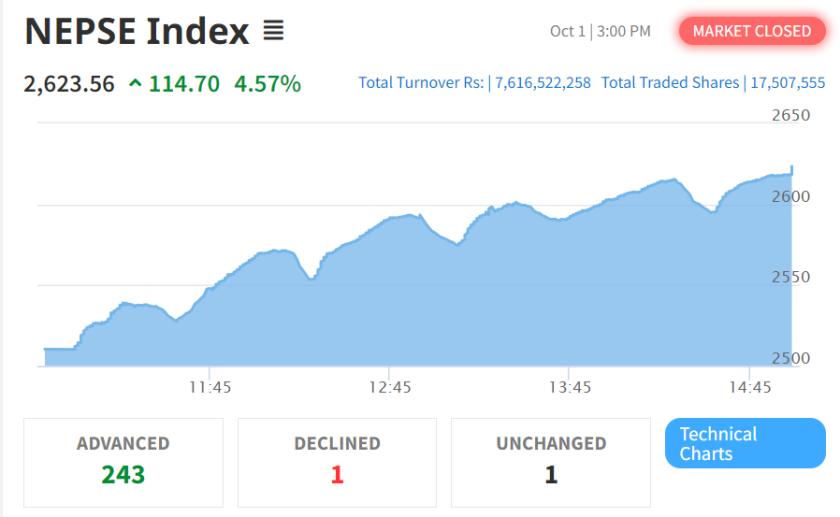Click the 11:45 time axis label
This screenshot has width=840, height=517.
pos(210,387)
